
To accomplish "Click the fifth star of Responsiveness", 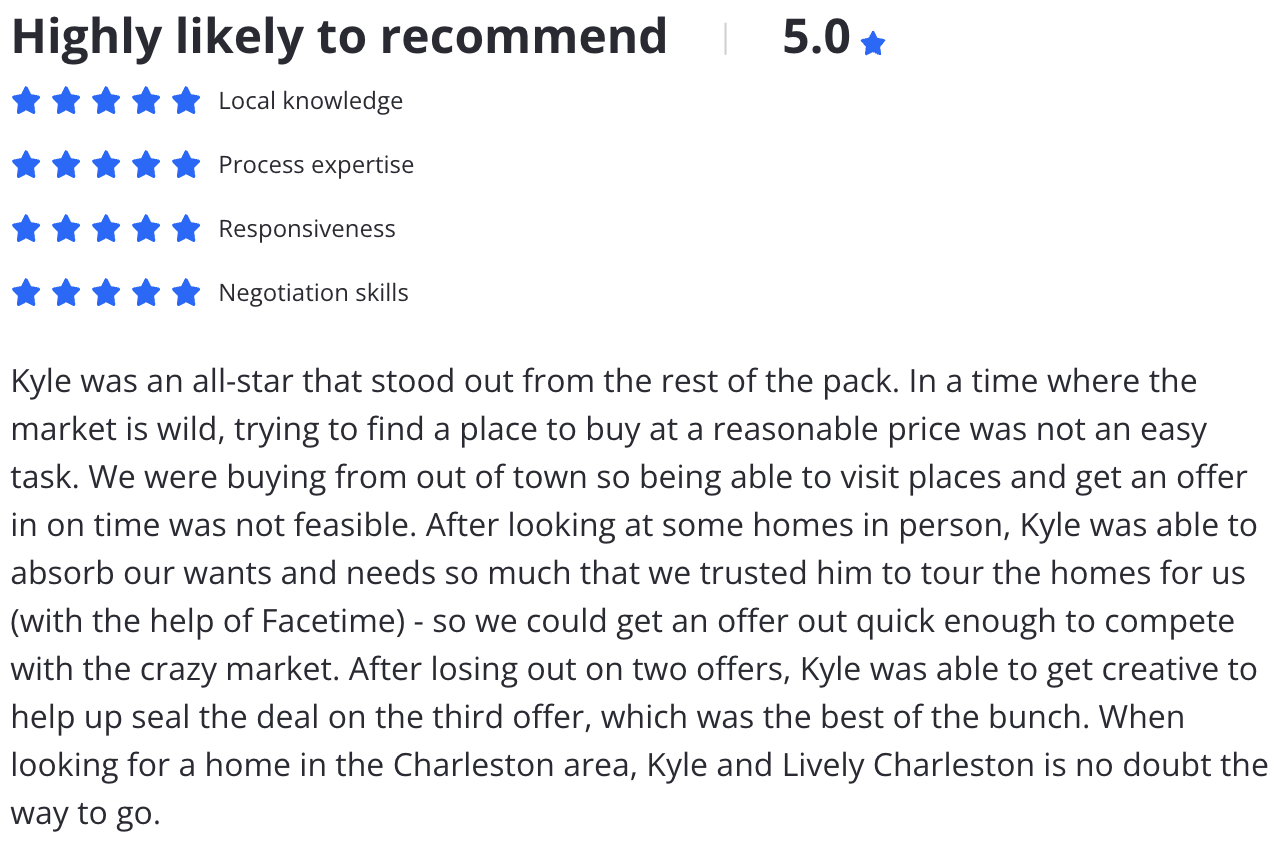I will coord(186,229).
